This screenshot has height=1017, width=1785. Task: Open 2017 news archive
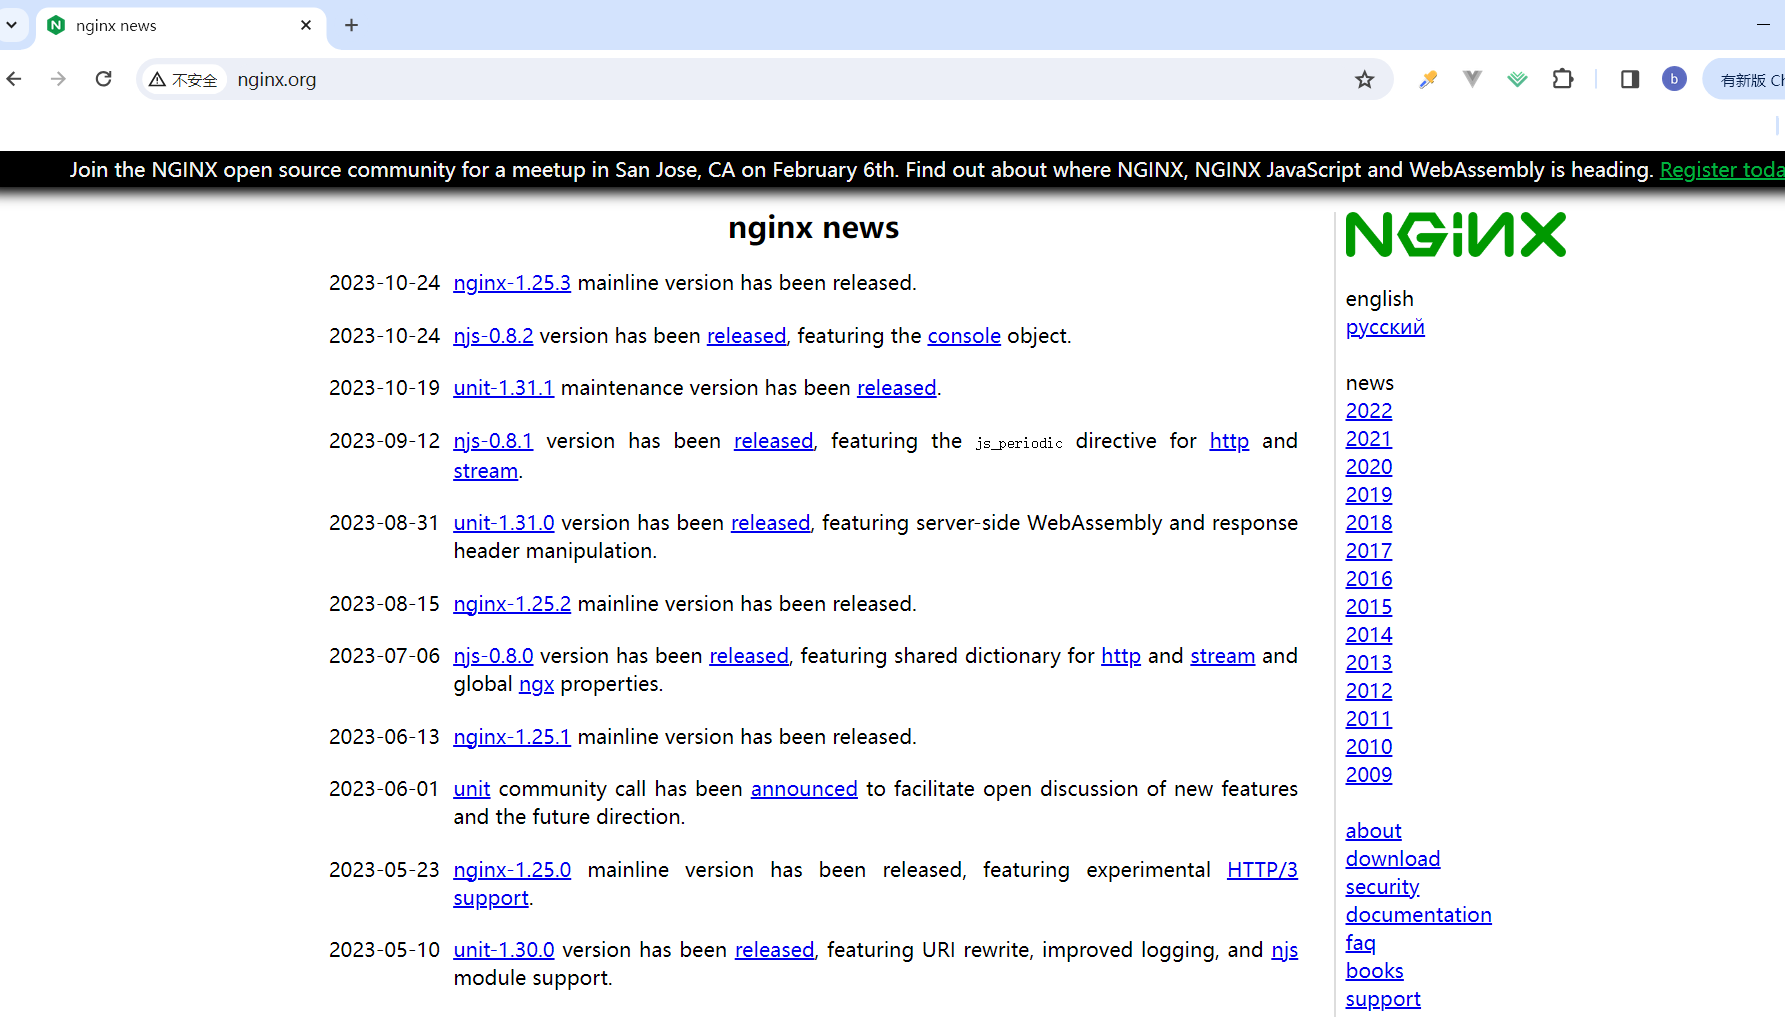1369,551
